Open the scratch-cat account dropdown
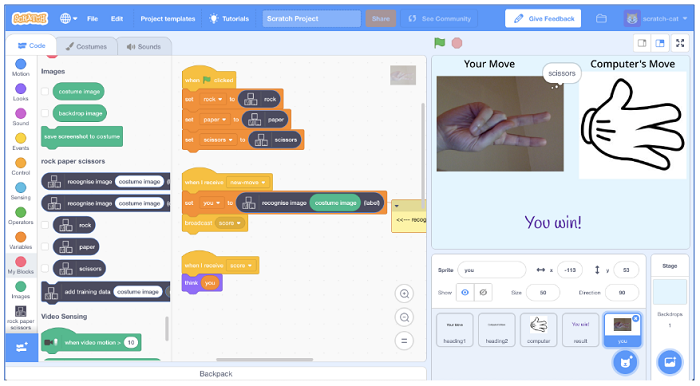The width and height of the screenshot is (700, 386). (655, 19)
